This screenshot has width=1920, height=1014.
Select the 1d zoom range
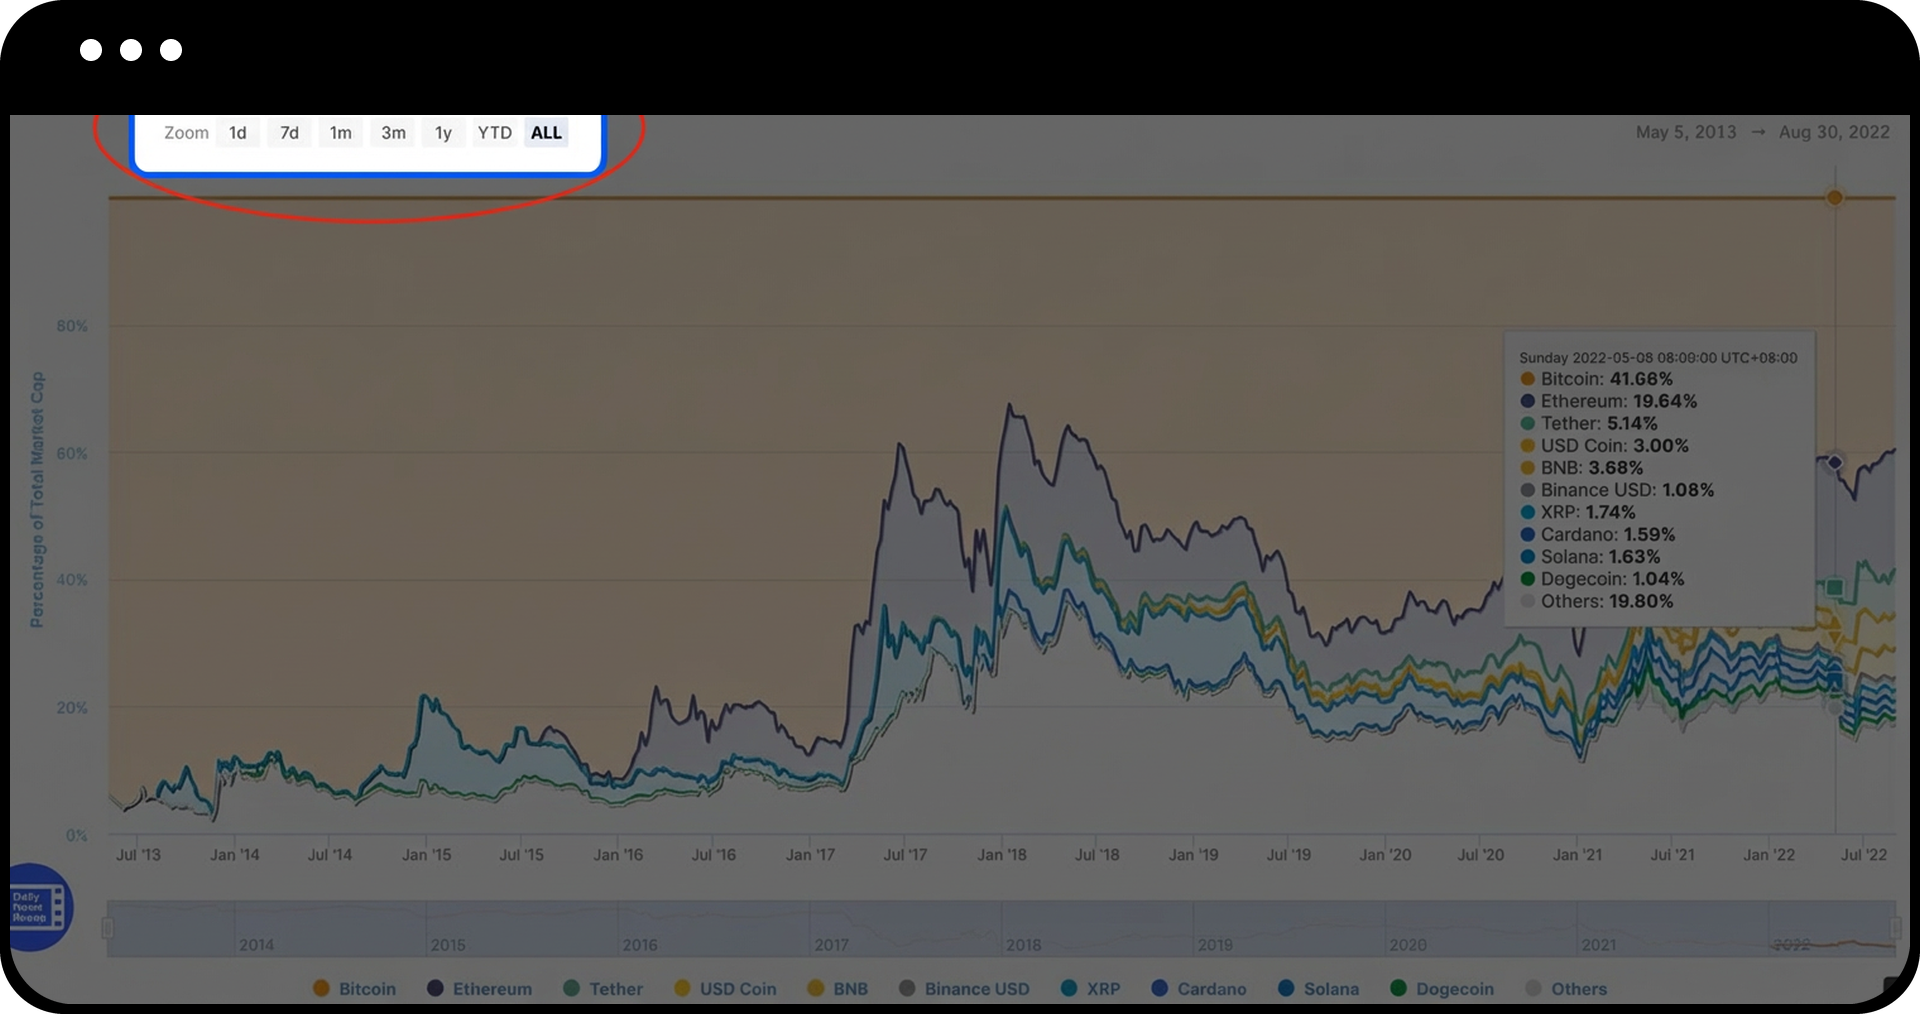(237, 133)
